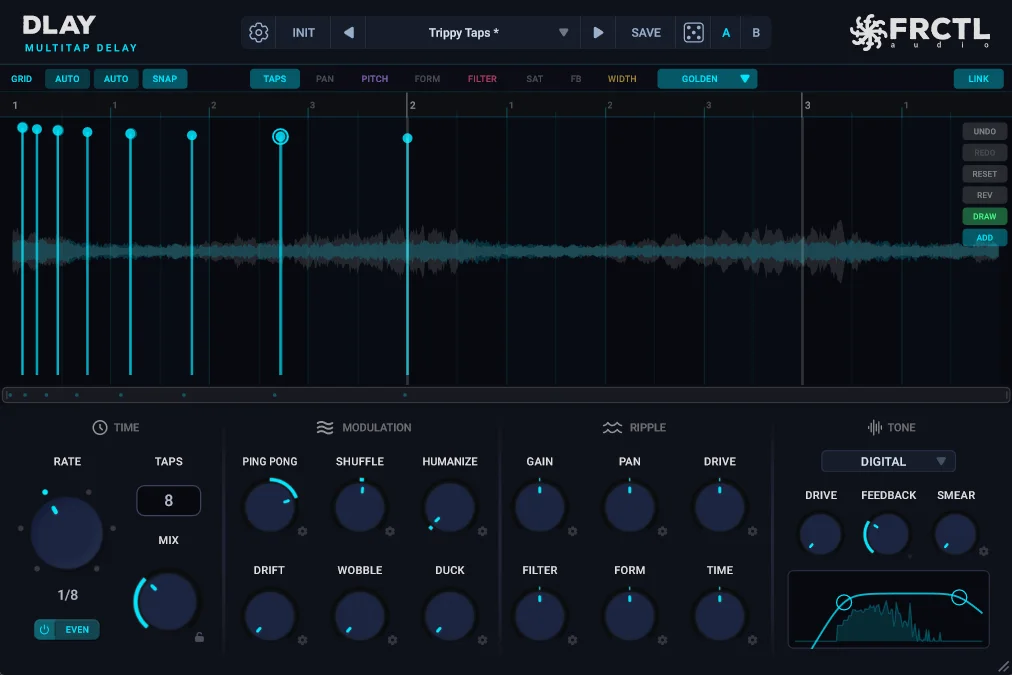Click the randomize dice icon
Image resolution: width=1012 pixels, height=675 pixels.
[694, 32]
